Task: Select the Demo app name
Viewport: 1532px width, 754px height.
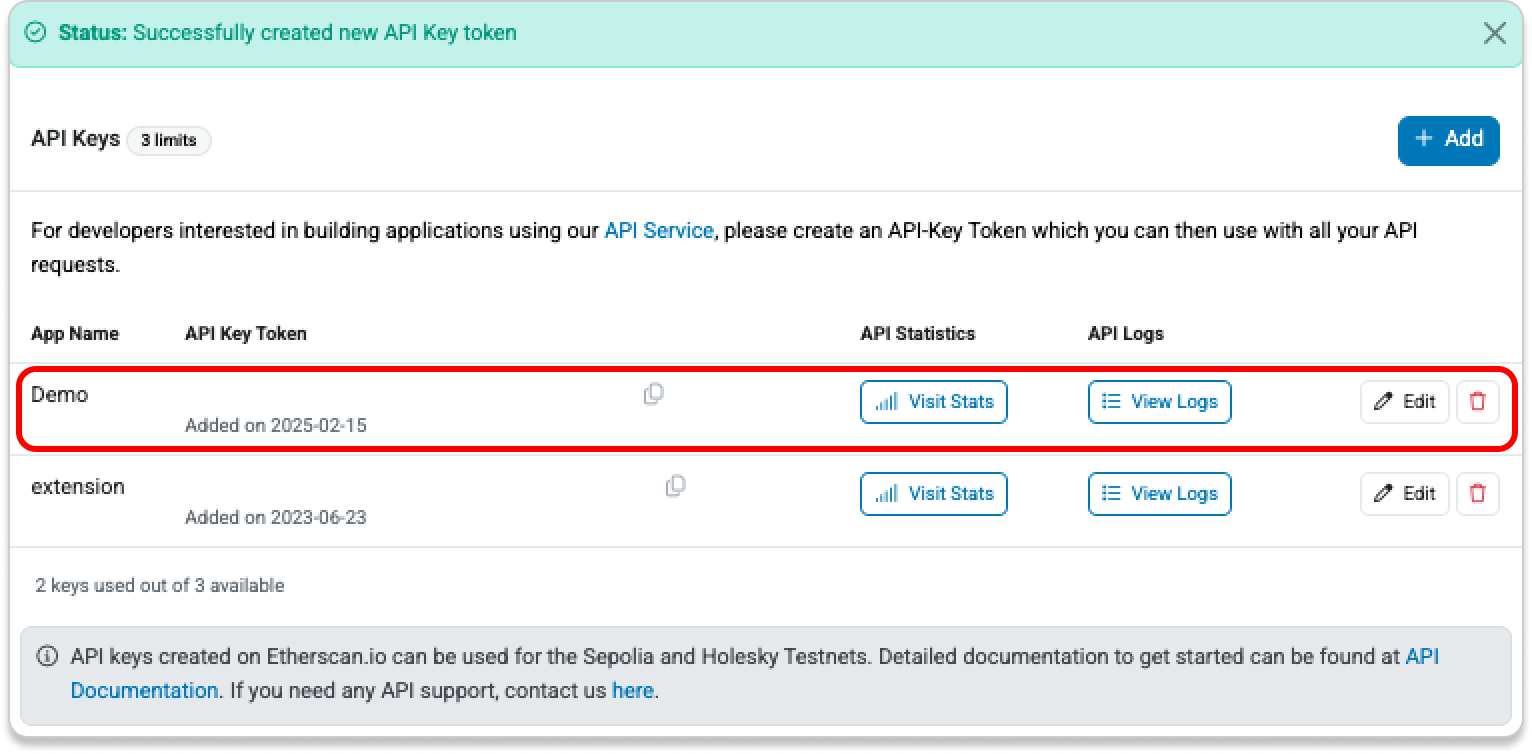Action: [x=60, y=395]
